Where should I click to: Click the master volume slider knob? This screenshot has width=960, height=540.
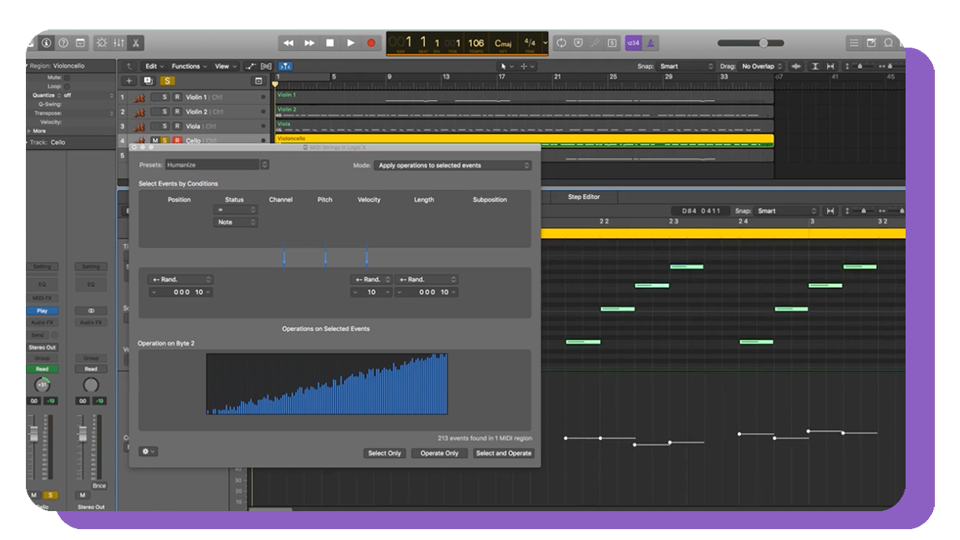tap(763, 43)
